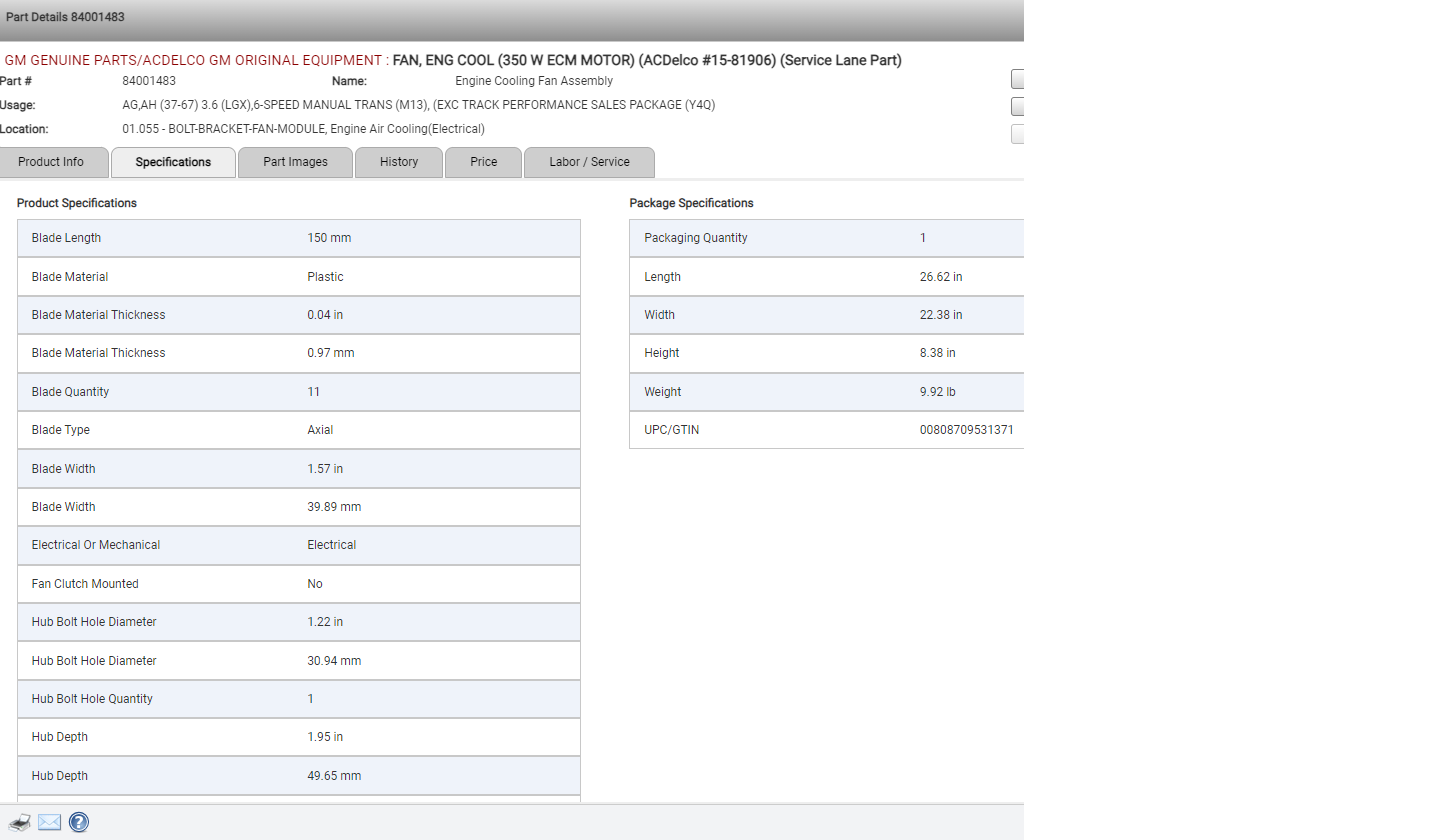Select the Blade Type Axial row

(x=298, y=430)
